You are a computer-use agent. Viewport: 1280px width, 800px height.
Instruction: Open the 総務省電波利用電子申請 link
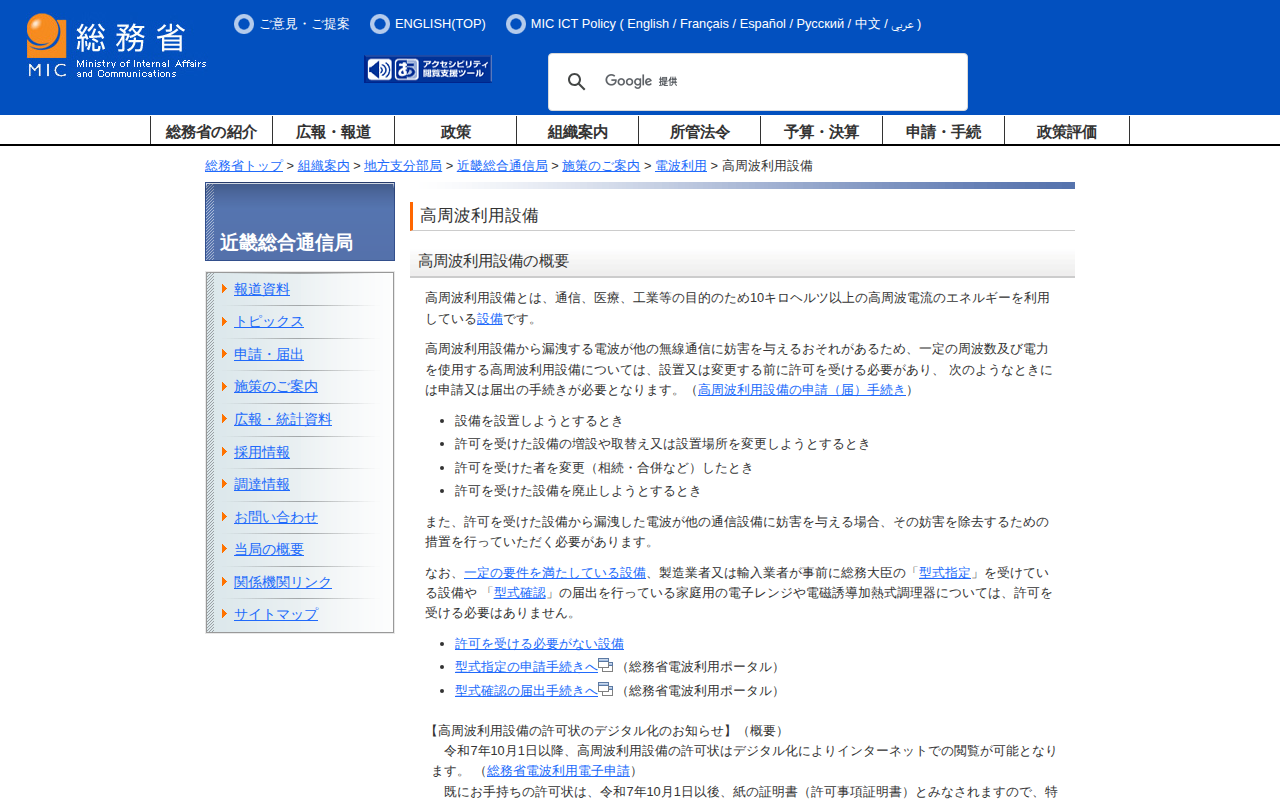tap(558, 771)
